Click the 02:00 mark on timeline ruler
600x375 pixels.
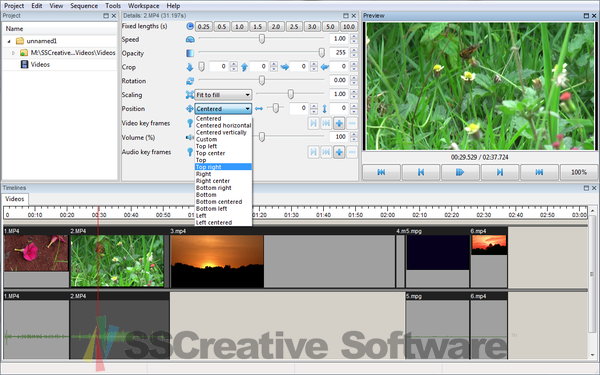click(x=387, y=214)
